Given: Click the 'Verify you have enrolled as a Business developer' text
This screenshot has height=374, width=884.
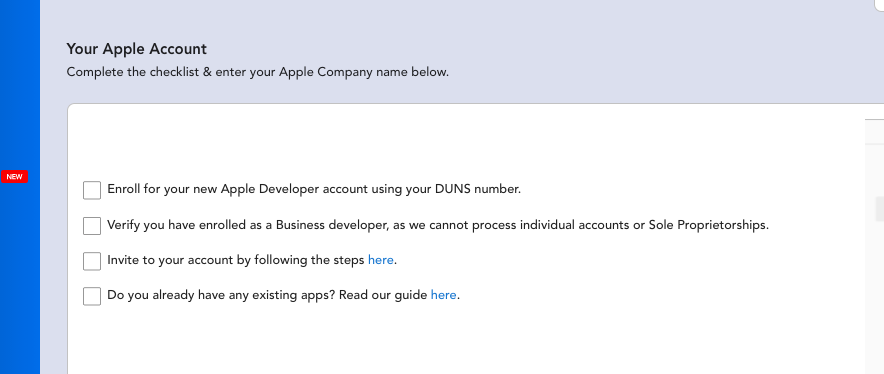Looking at the screenshot, I should pos(438,225).
